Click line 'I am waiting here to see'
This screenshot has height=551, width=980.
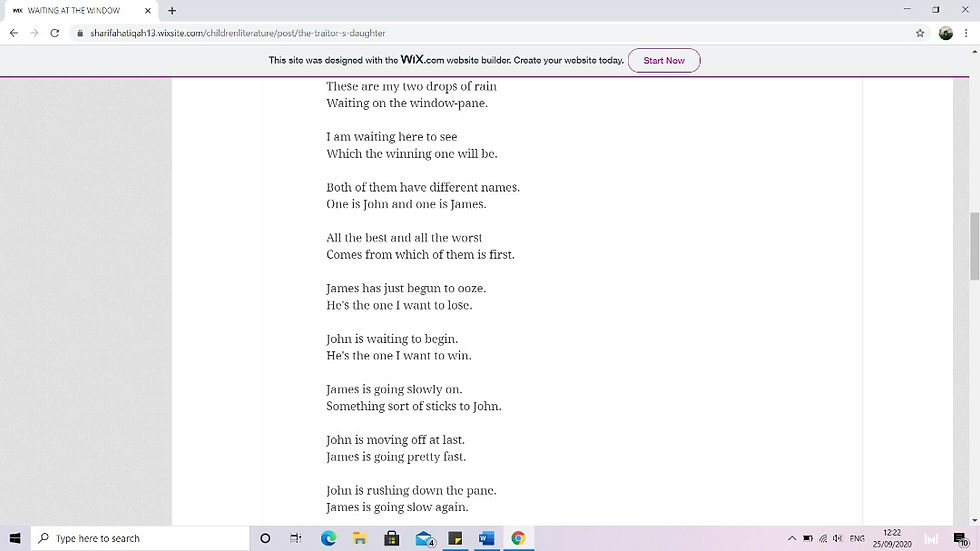[x=392, y=137]
